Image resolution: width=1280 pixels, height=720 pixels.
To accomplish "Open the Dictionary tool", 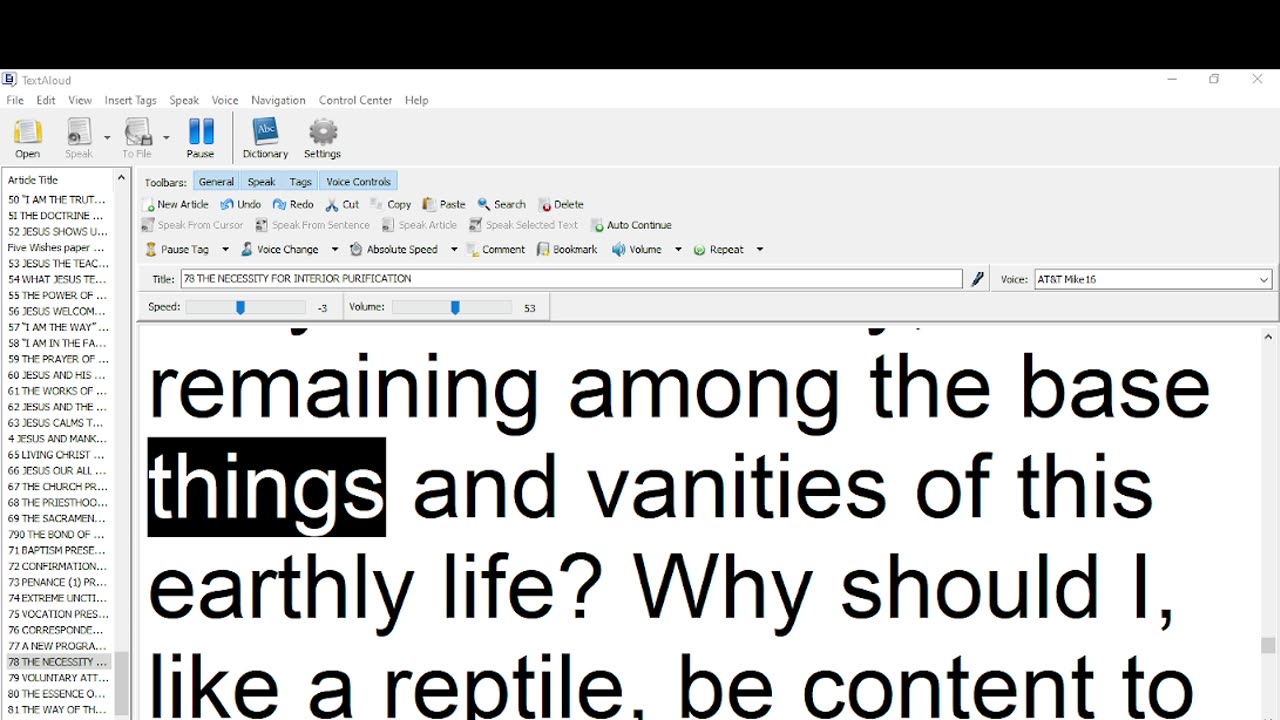I will (x=265, y=138).
